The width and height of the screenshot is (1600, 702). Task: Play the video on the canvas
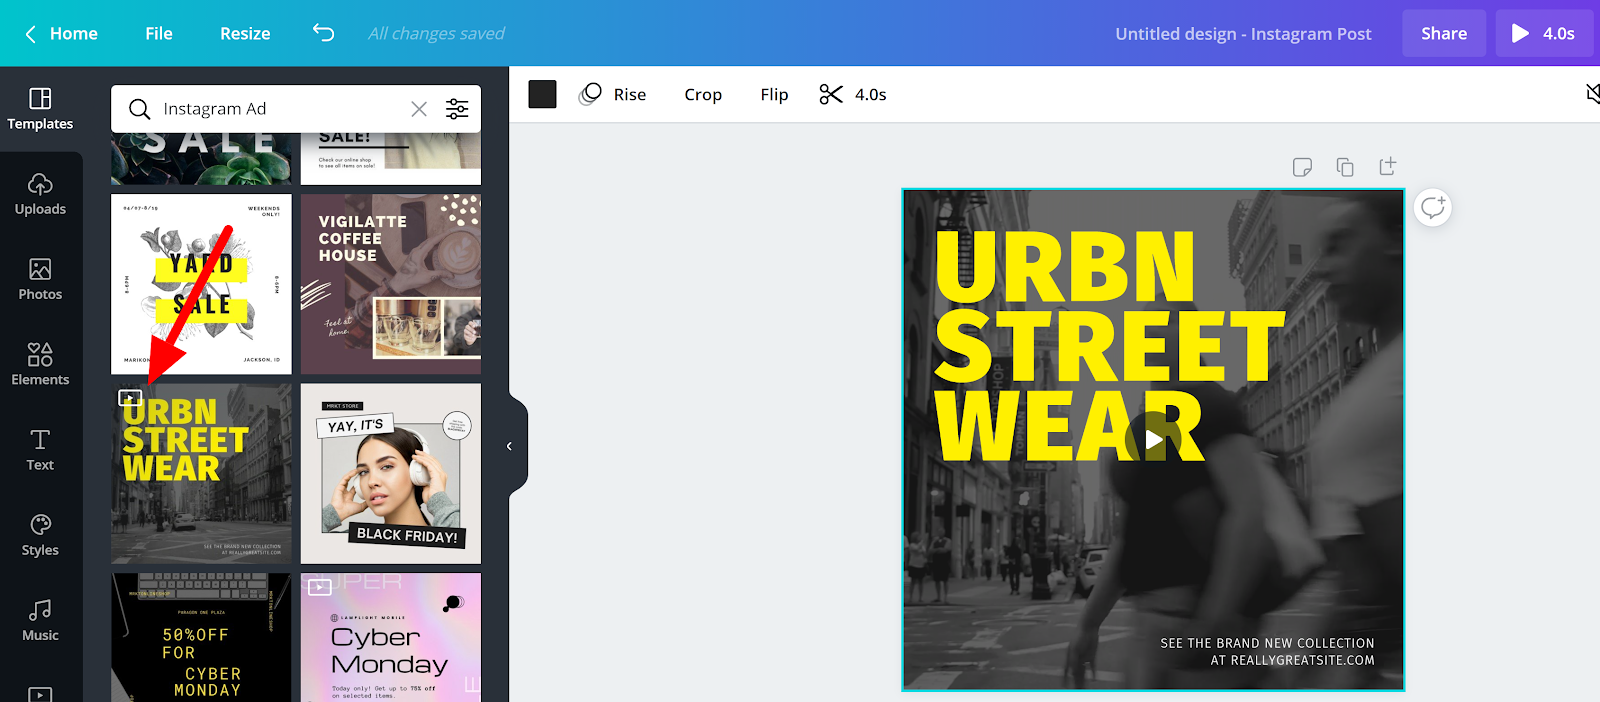(1153, 440)
